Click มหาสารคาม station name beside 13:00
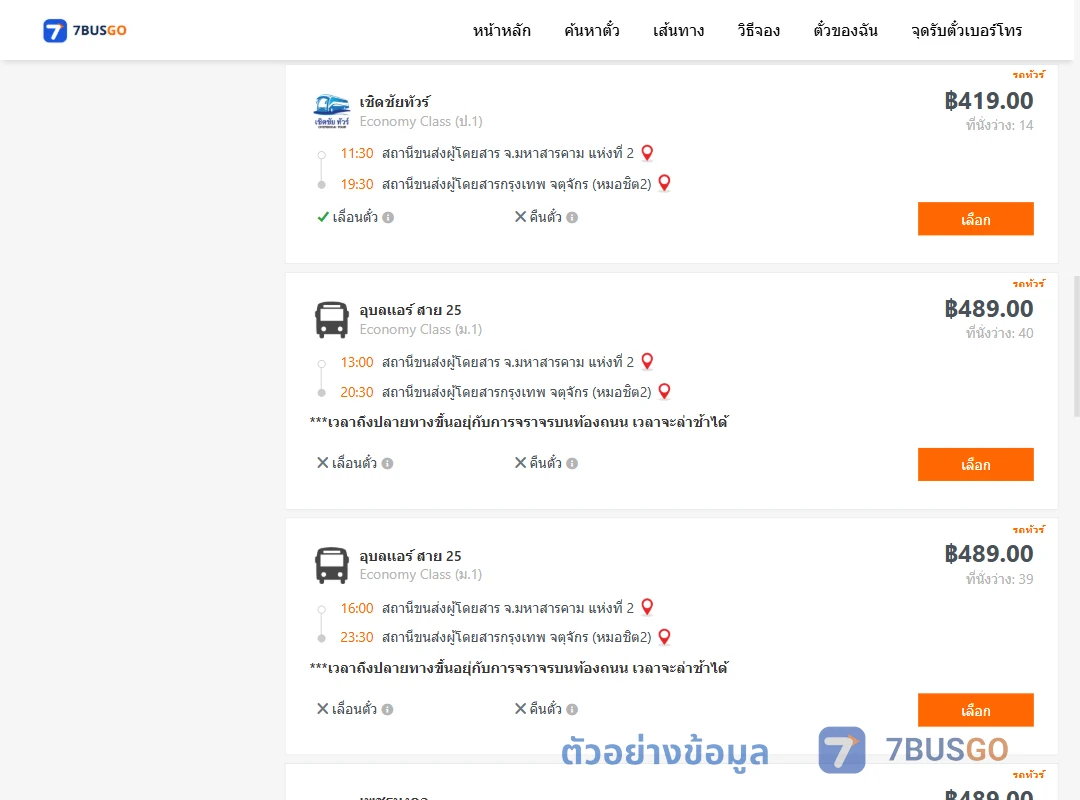The width and height of the screenshot is (1080, 800). (508, 362)
